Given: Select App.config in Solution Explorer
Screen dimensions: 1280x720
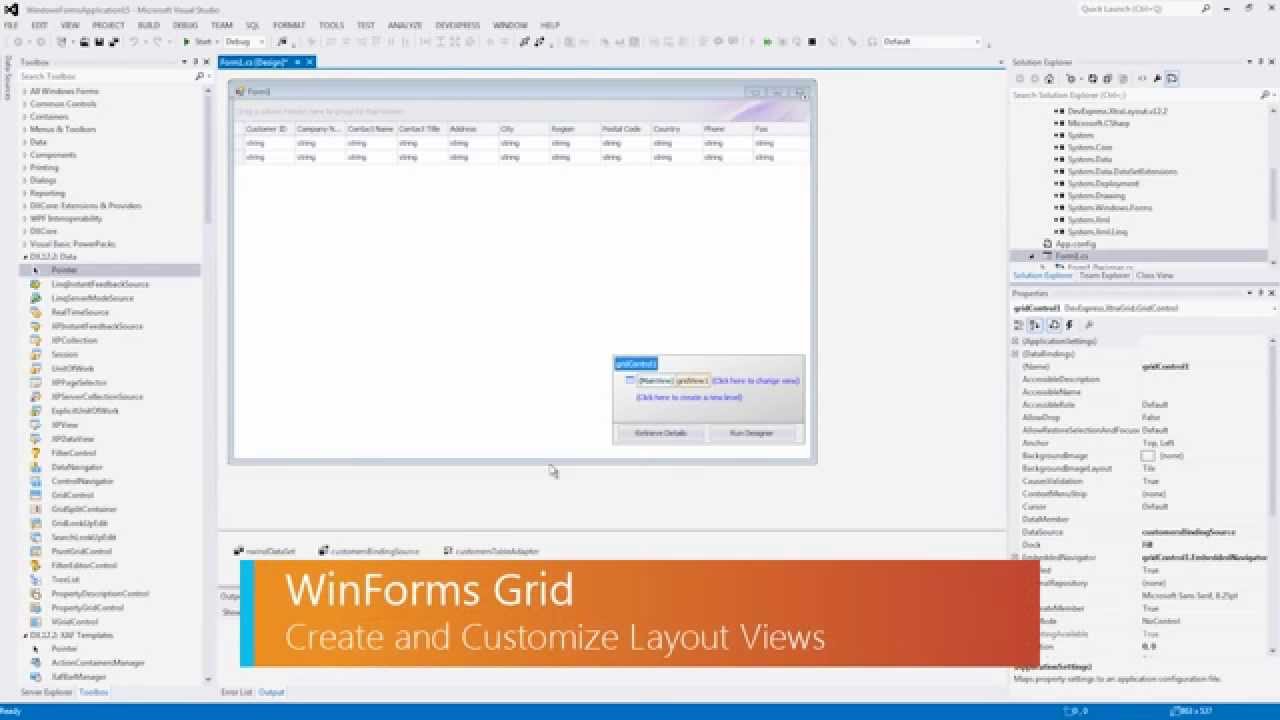Looking at the screenshot, I should pyautogui.click(x=1075, y=244).
